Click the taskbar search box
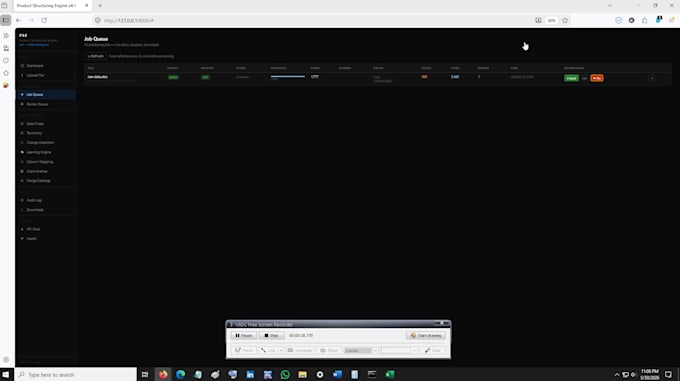 tap(76, 374)
